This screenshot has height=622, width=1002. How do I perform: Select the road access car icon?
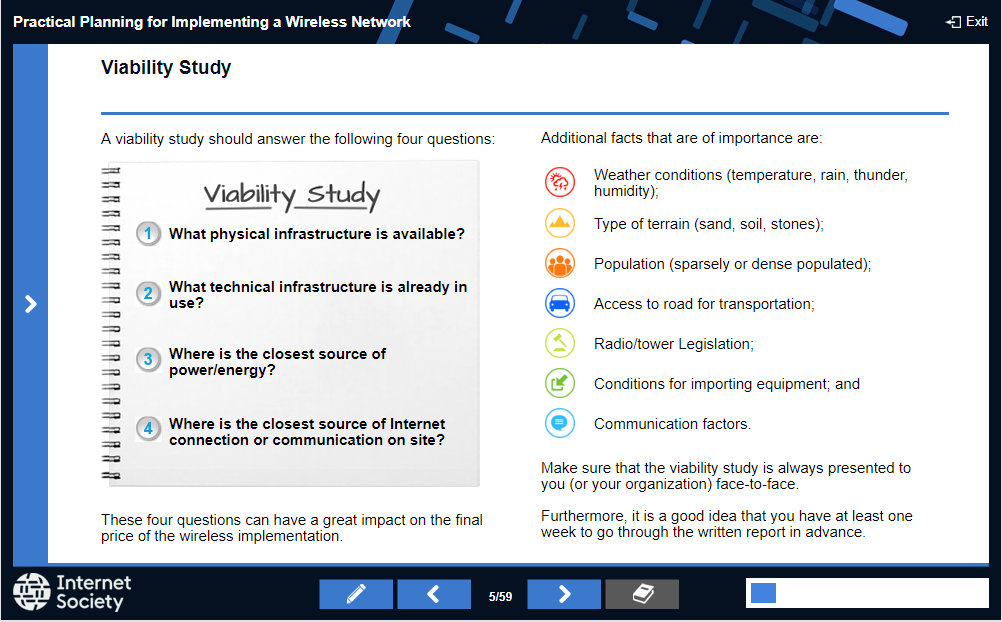[x=560, y=303]
